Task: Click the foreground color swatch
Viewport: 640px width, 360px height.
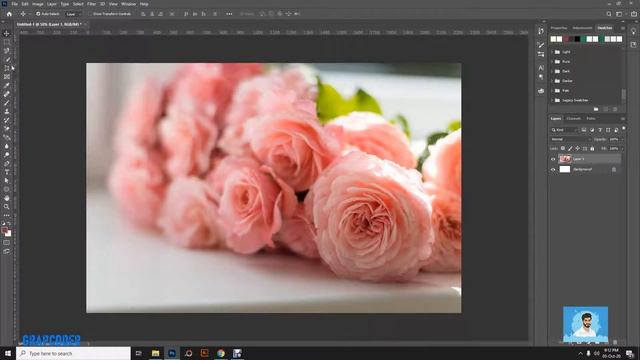Action: (x=4, y=231)
